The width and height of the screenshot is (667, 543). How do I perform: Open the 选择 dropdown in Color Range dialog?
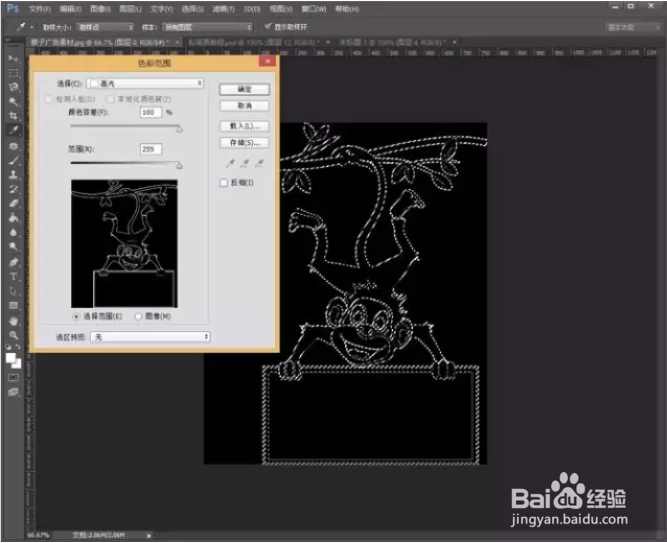coord(145,83)
